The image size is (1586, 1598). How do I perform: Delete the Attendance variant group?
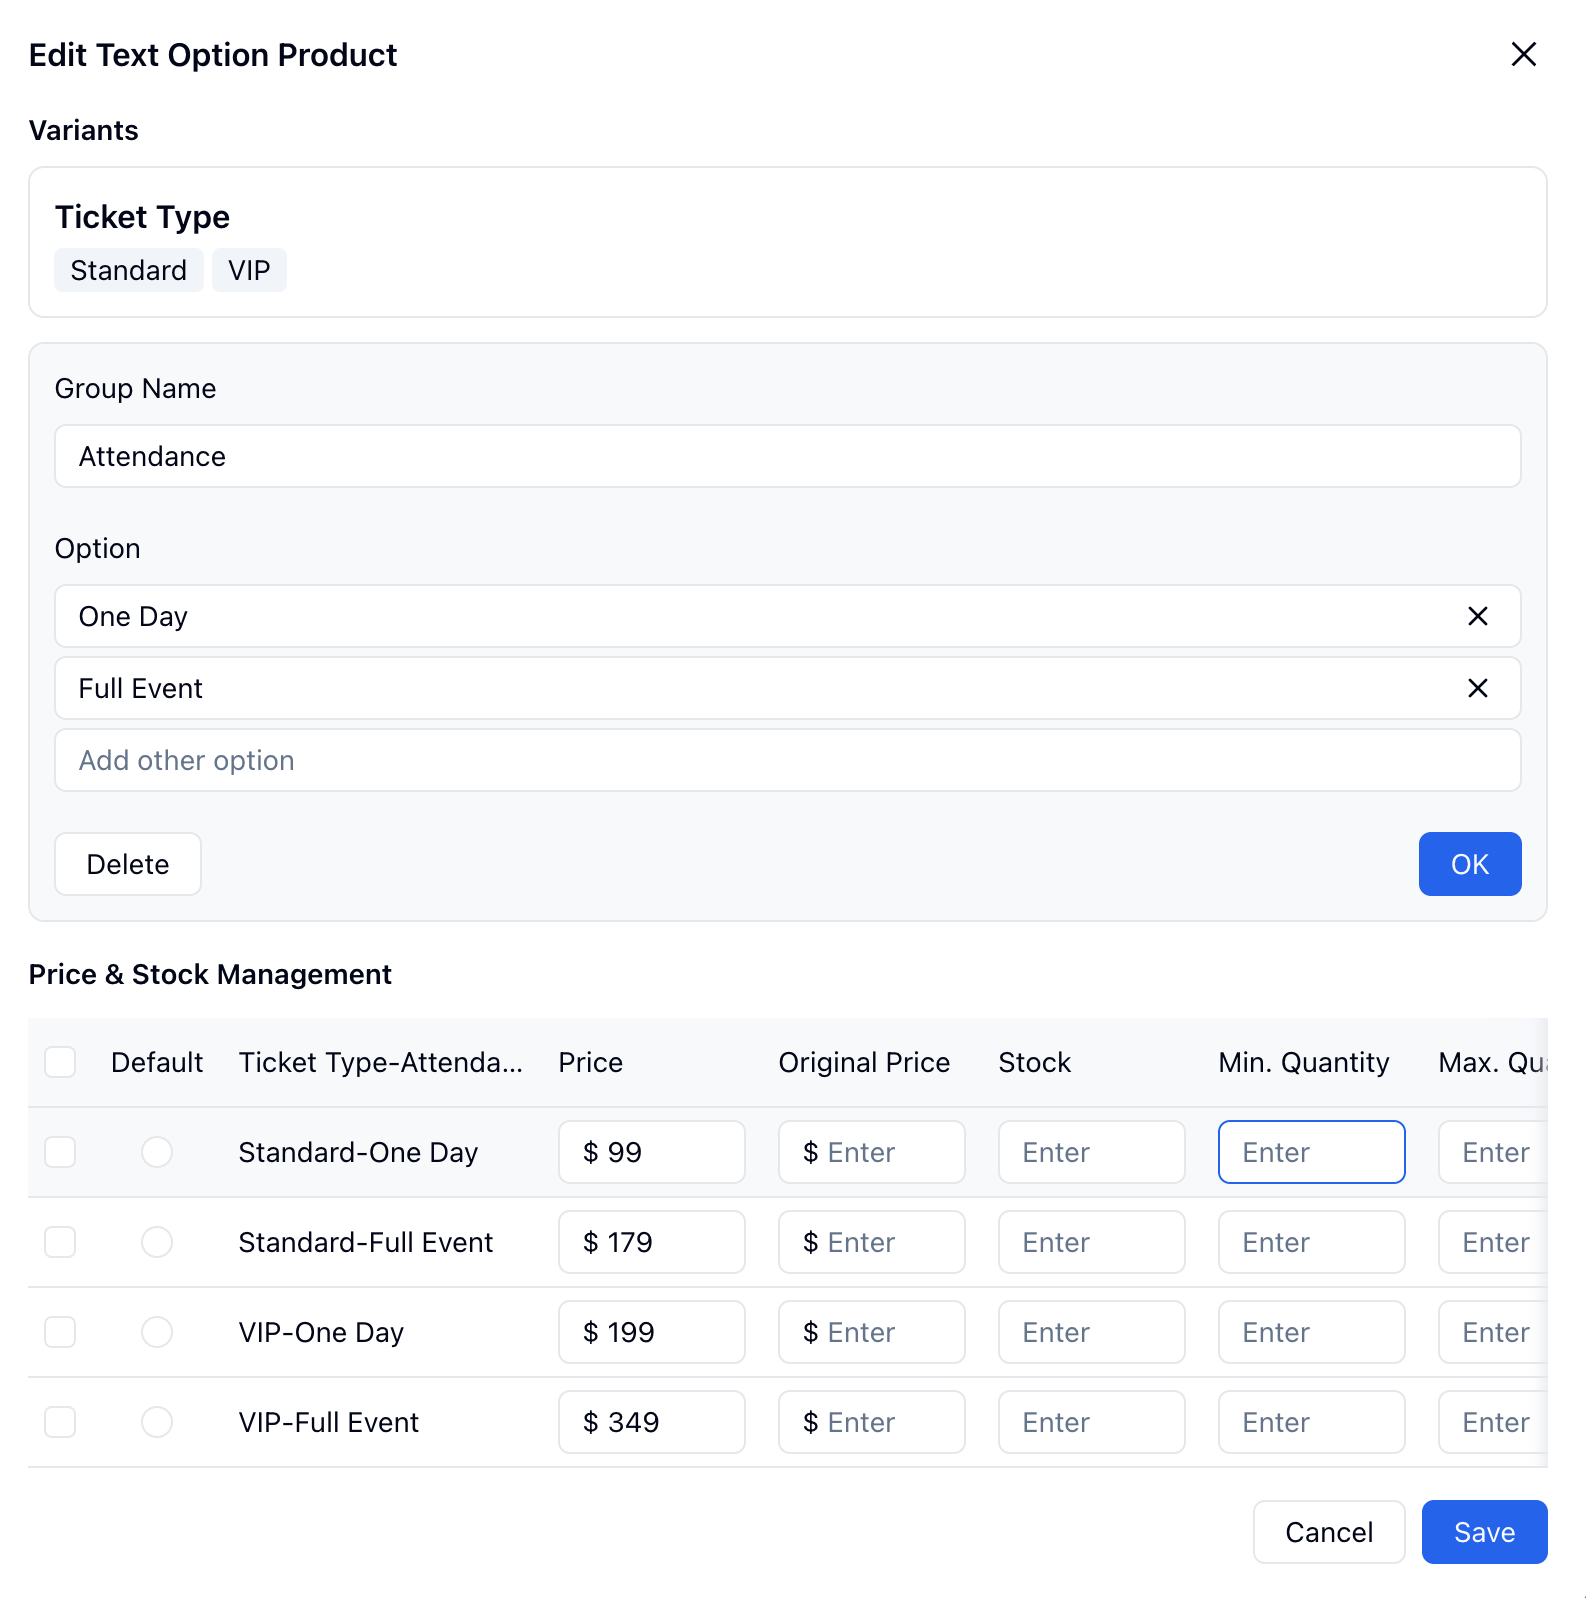(x=128, y=864)
